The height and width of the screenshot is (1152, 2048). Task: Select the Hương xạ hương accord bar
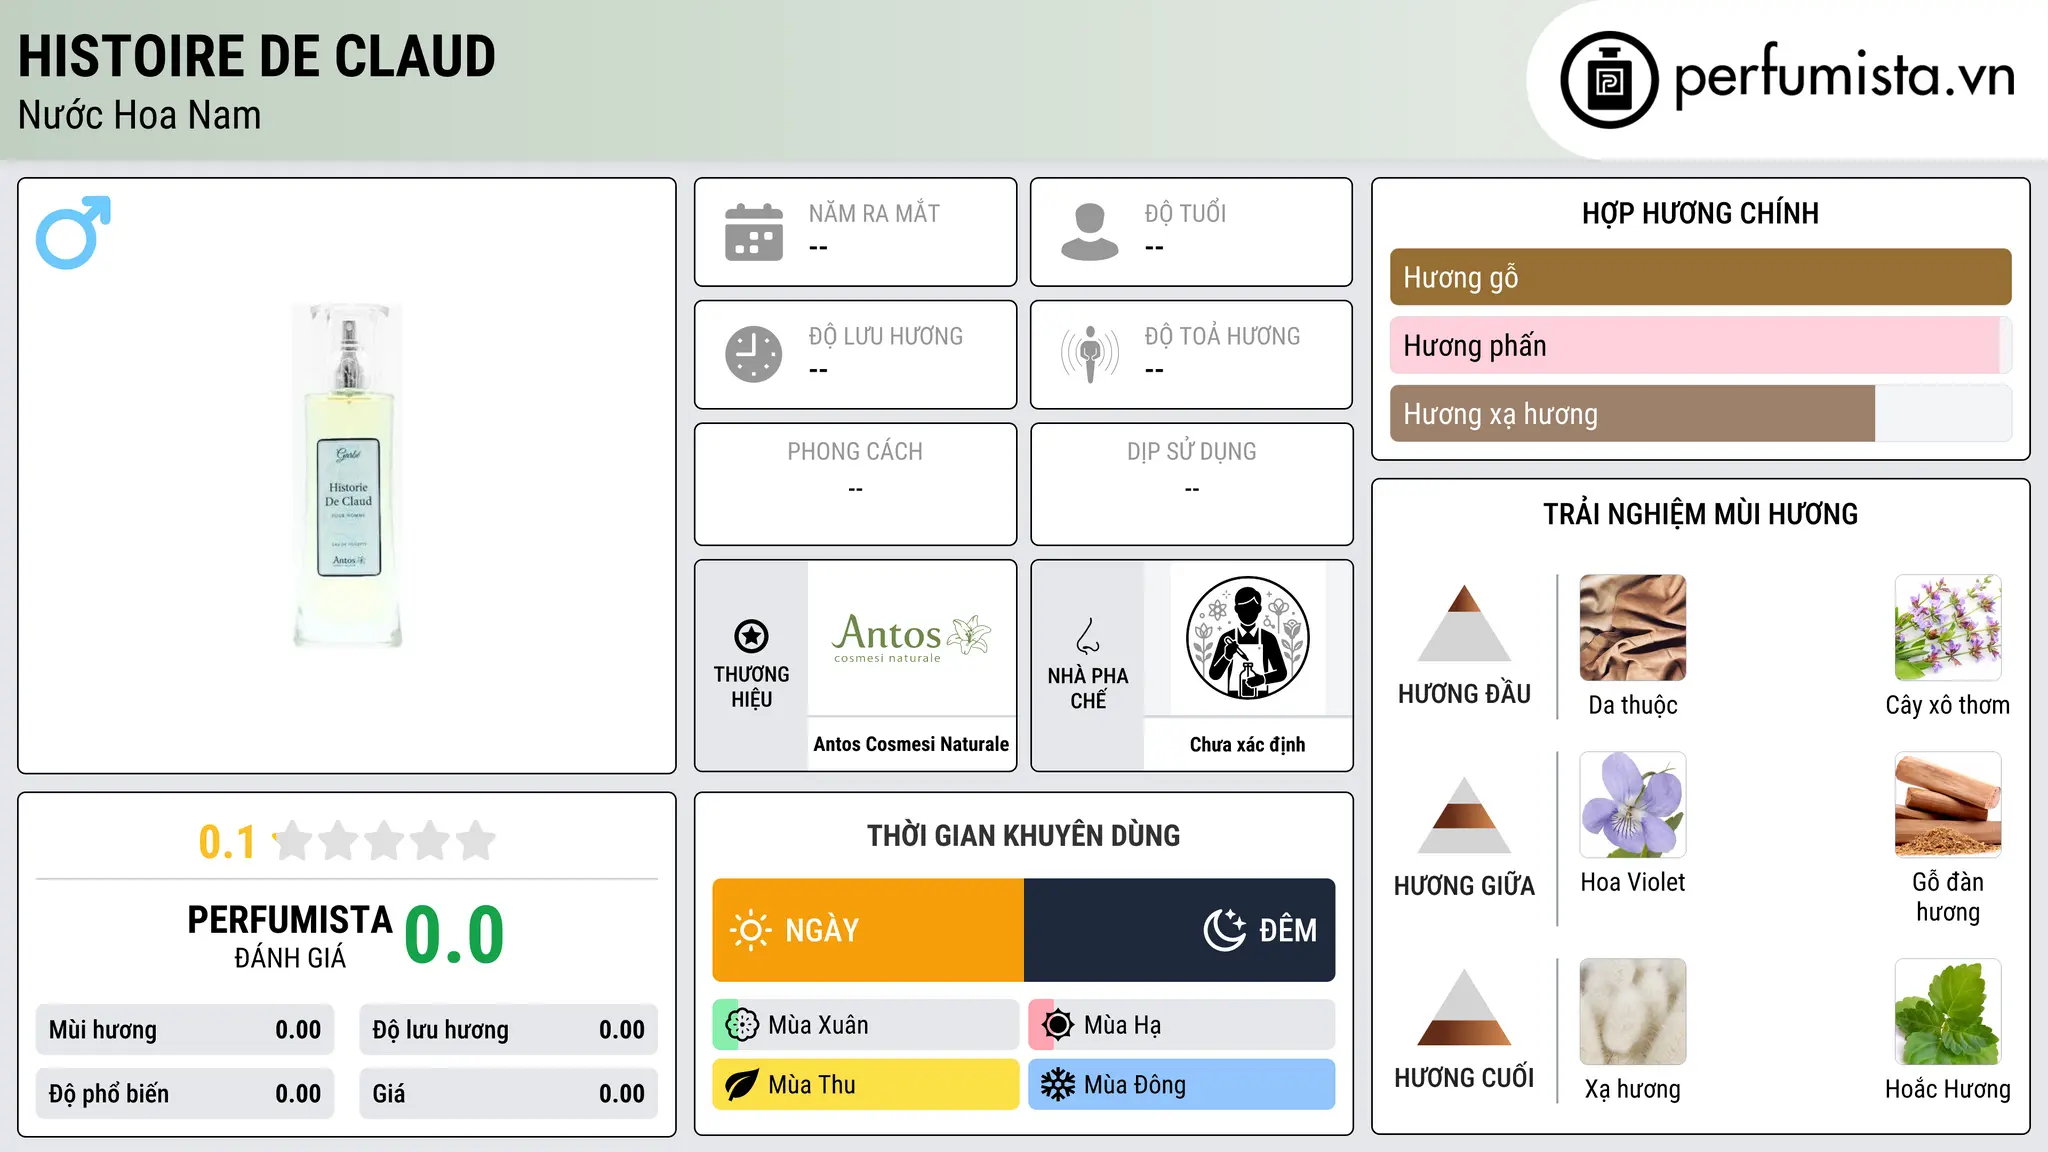tap(1701, 413)
